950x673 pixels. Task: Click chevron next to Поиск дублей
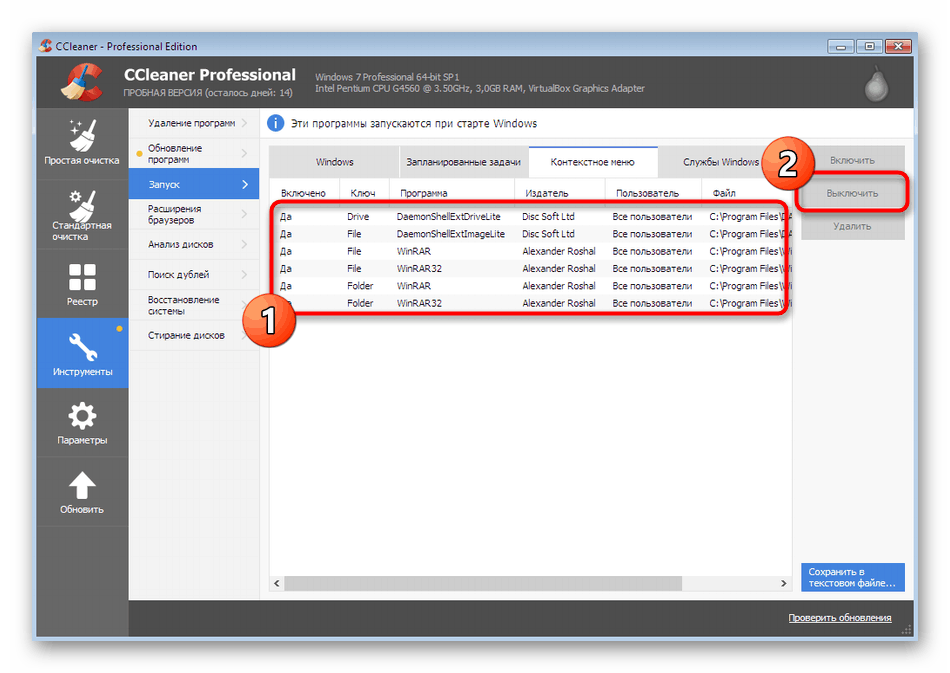tap(245, 274)
